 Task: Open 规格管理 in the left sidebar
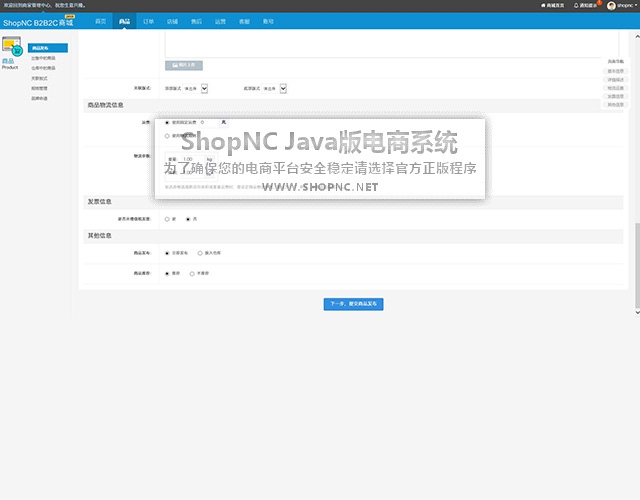point(40,89)
